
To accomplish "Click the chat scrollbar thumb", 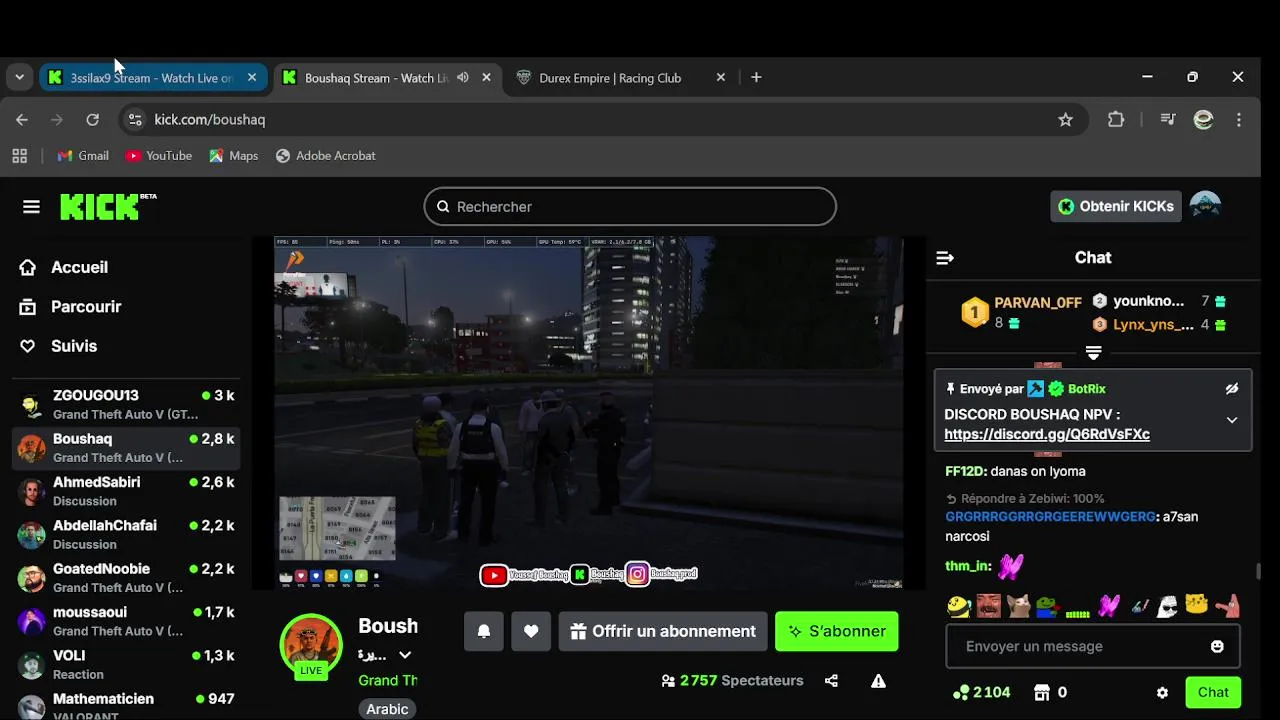I will click(x=1257, y=571).
